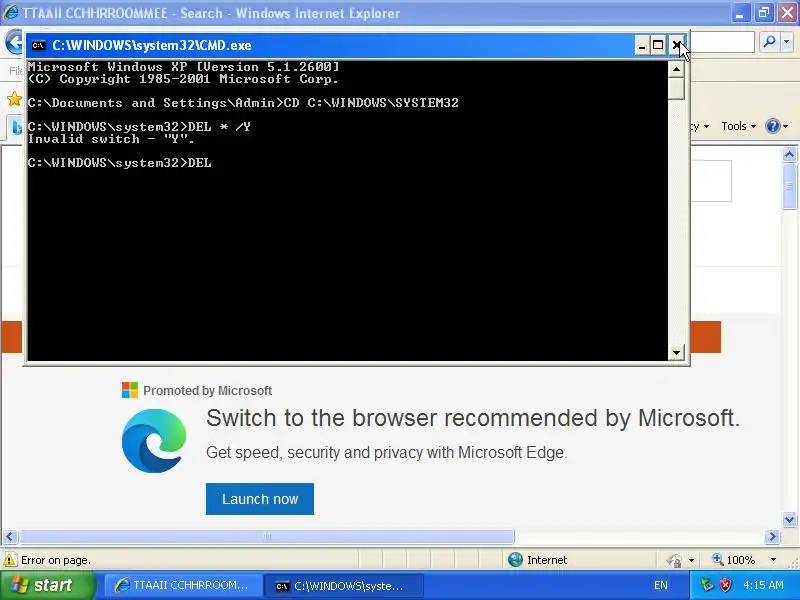800x600 pixels.
Task: Click the 'Invalid switch - "Y".' line in CMD
Action: tap(111, 139)
